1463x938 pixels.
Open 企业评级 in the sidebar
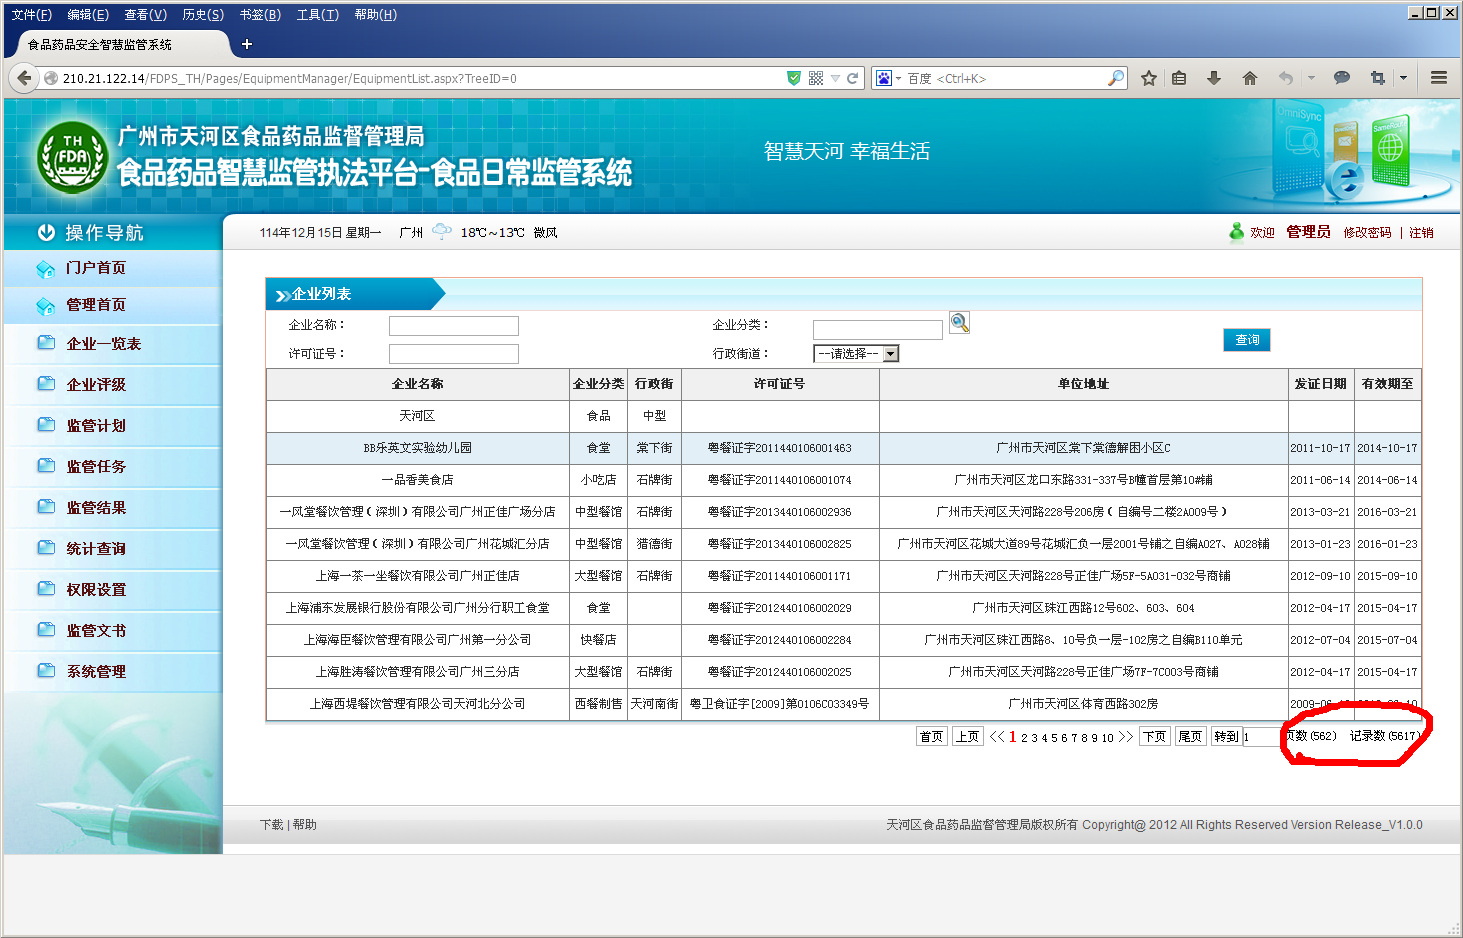(96, 385)
